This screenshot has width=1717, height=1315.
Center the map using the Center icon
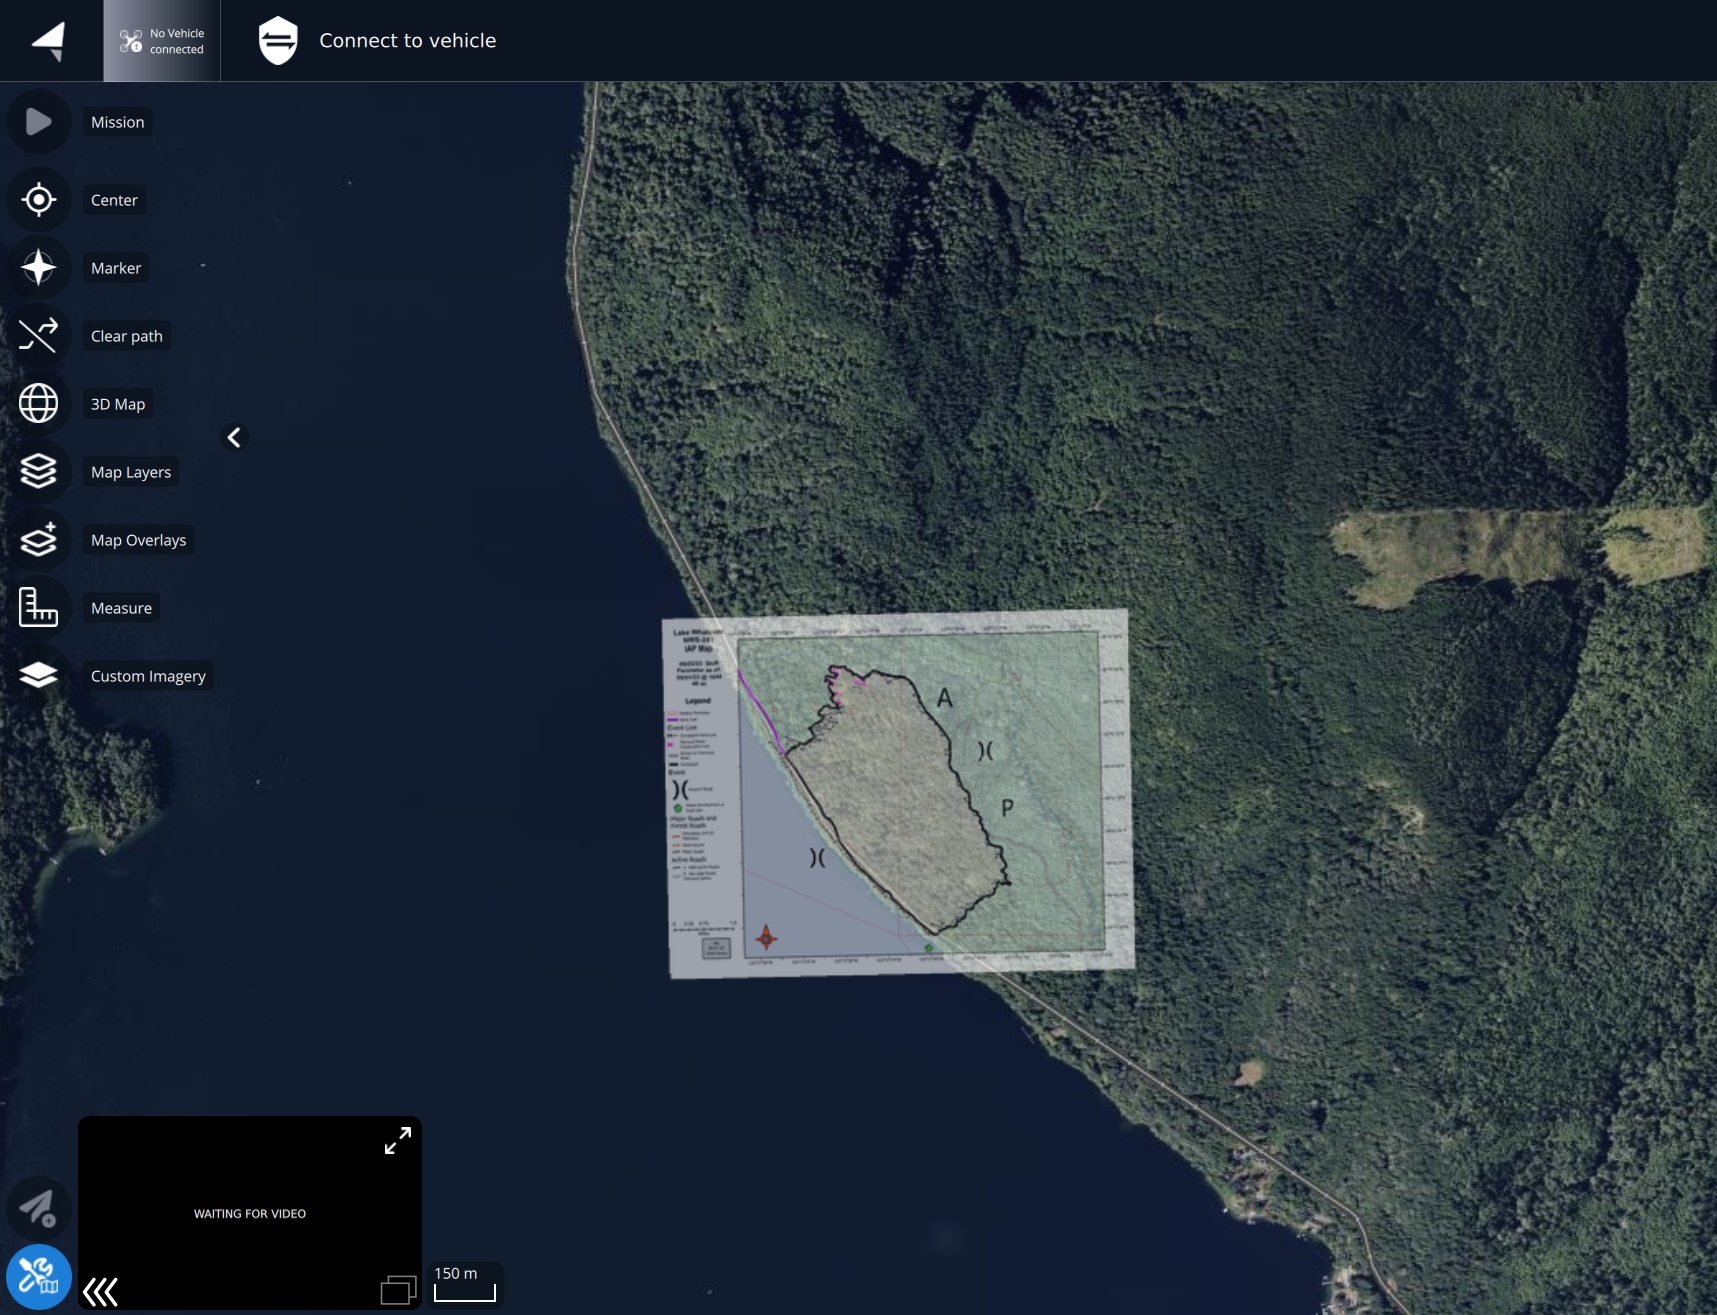click(x=38, y=200)
